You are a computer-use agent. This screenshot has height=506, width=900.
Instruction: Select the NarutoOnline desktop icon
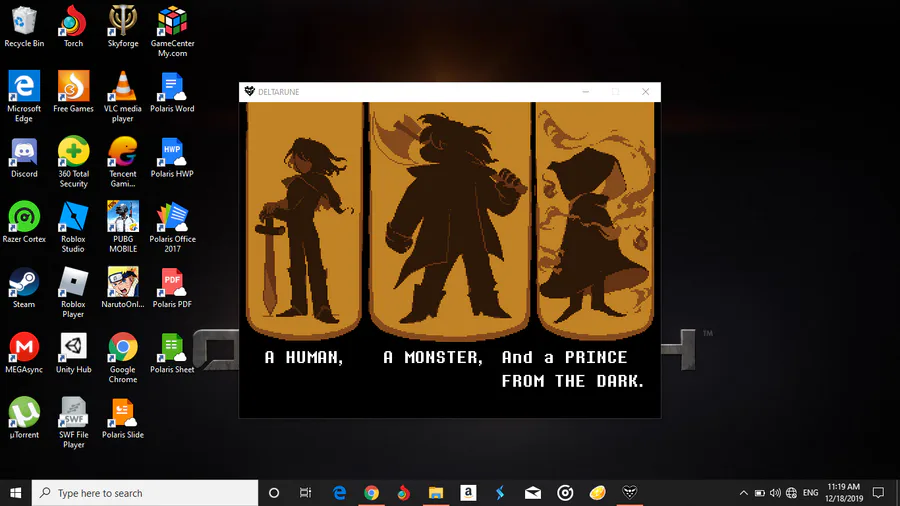tap(123, 287)
